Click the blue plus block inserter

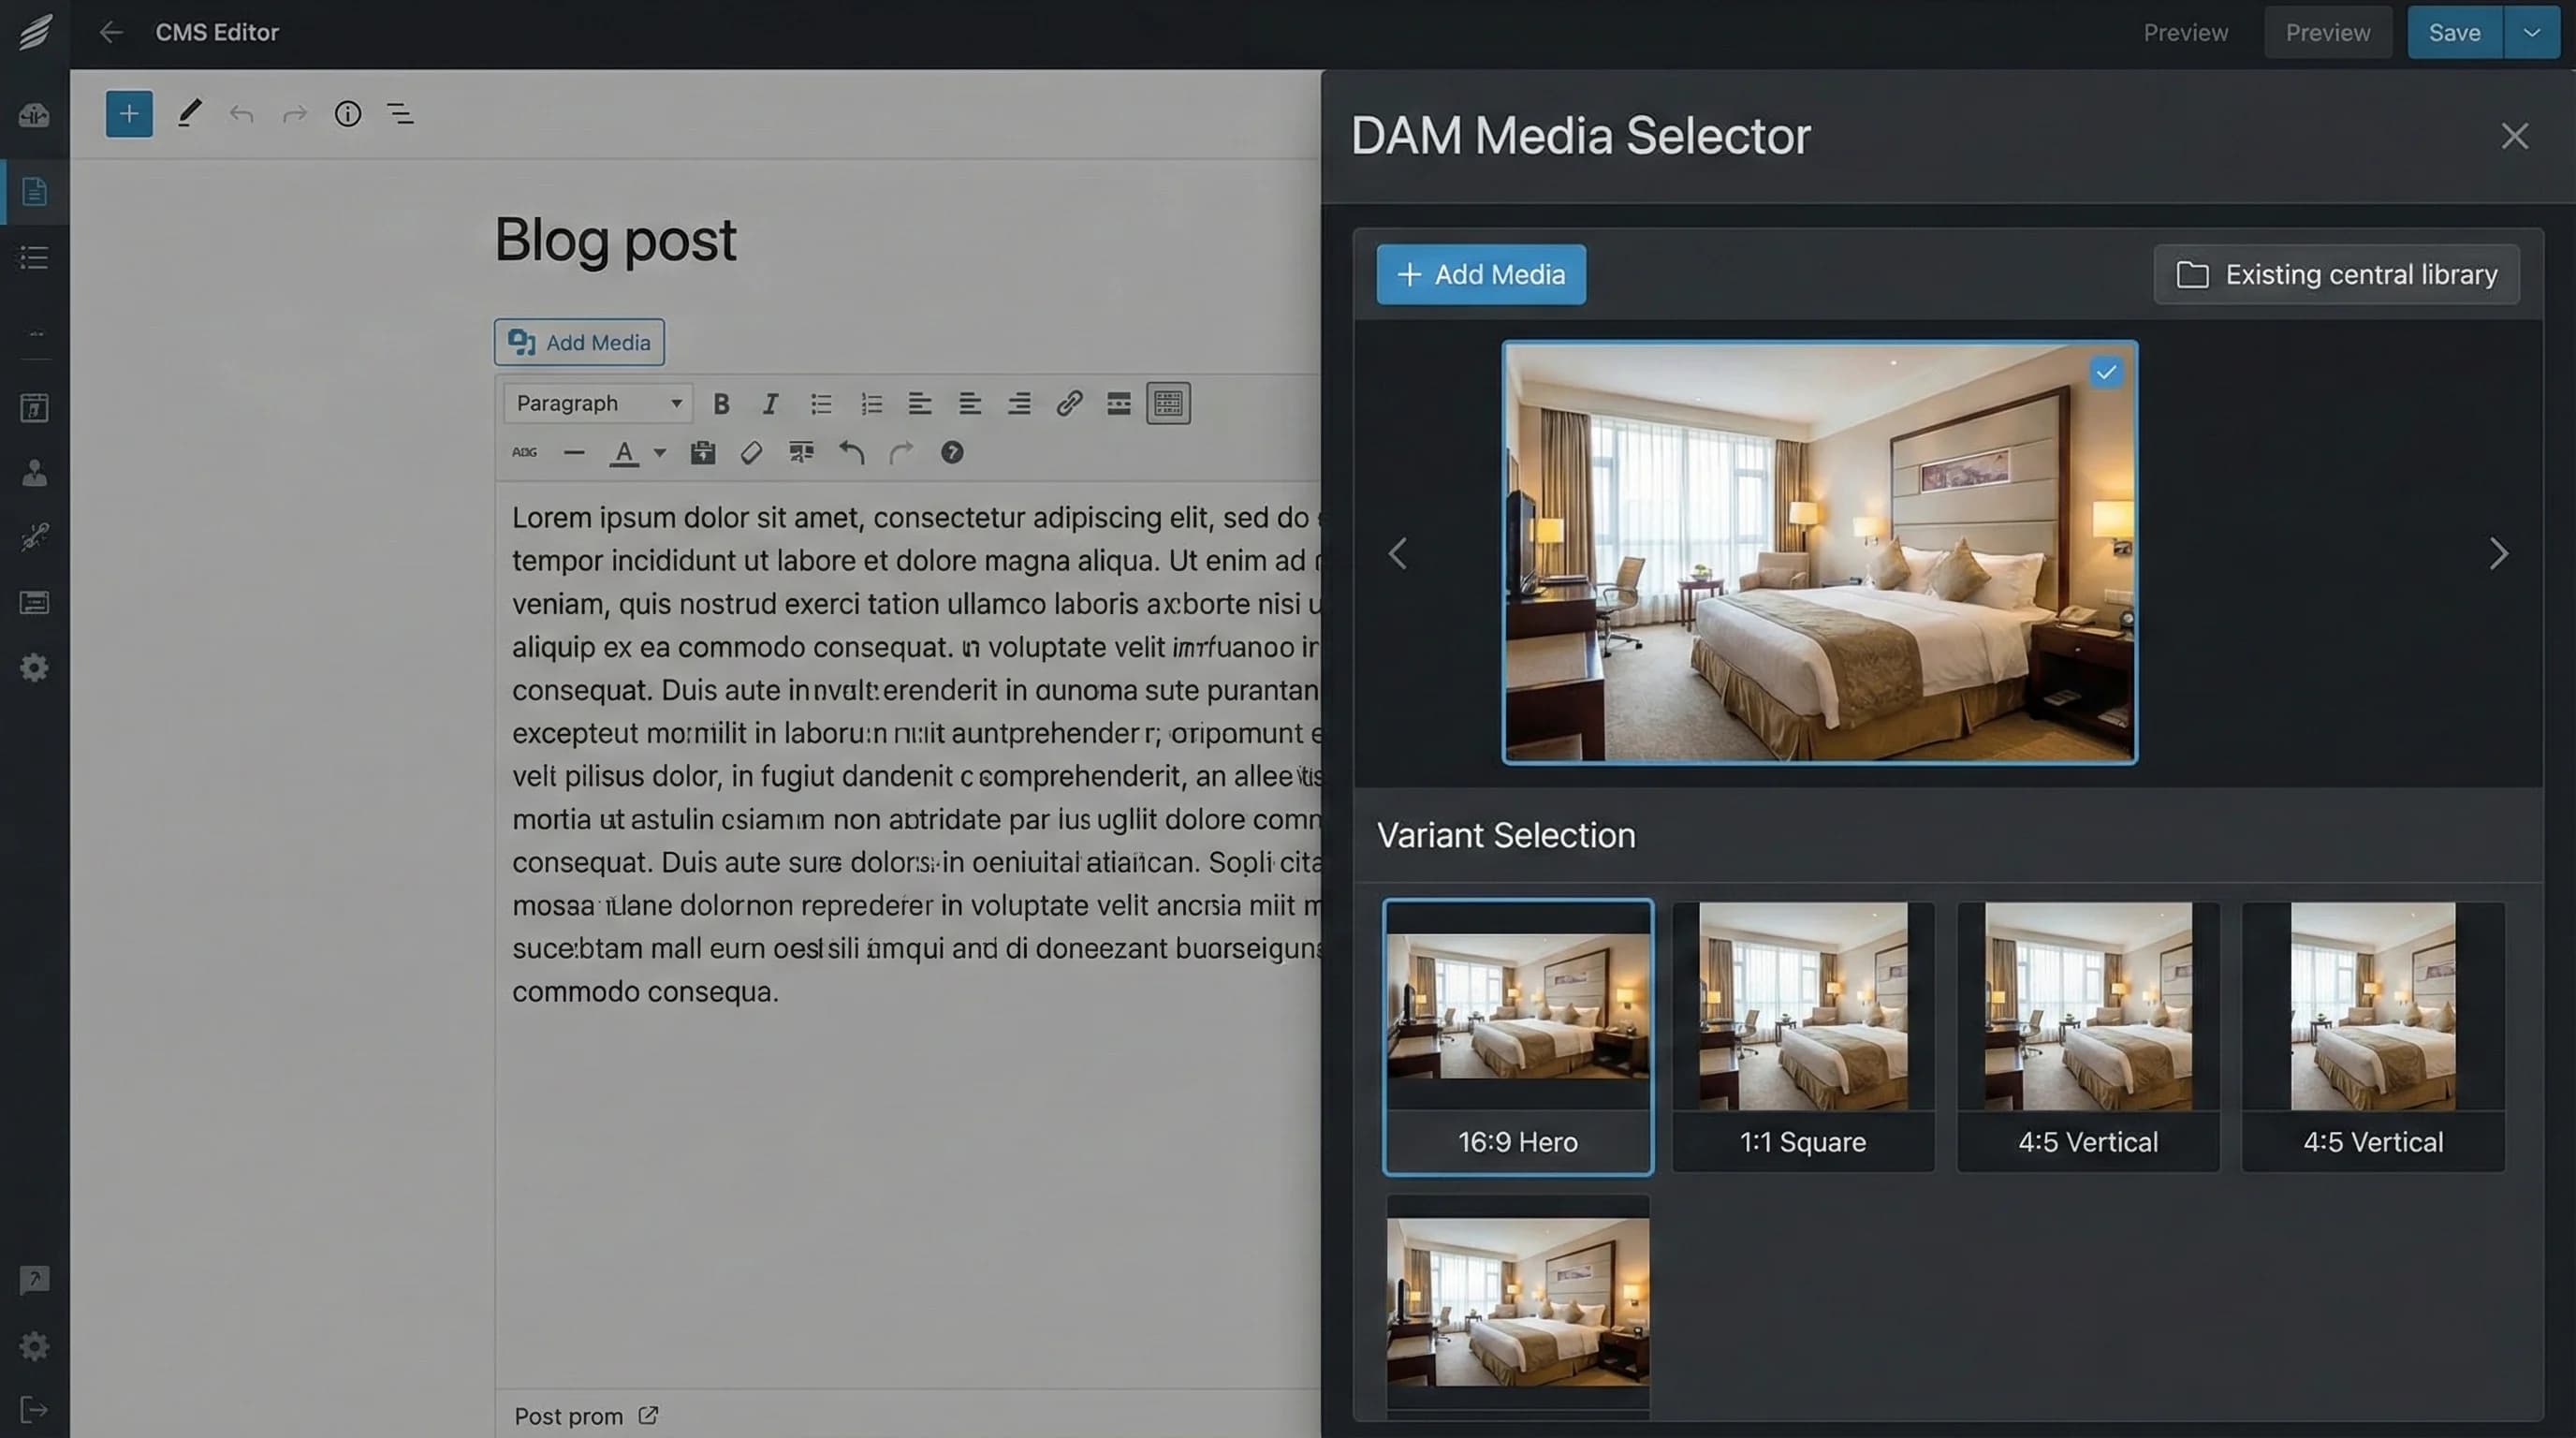click(x=129, y=114)
